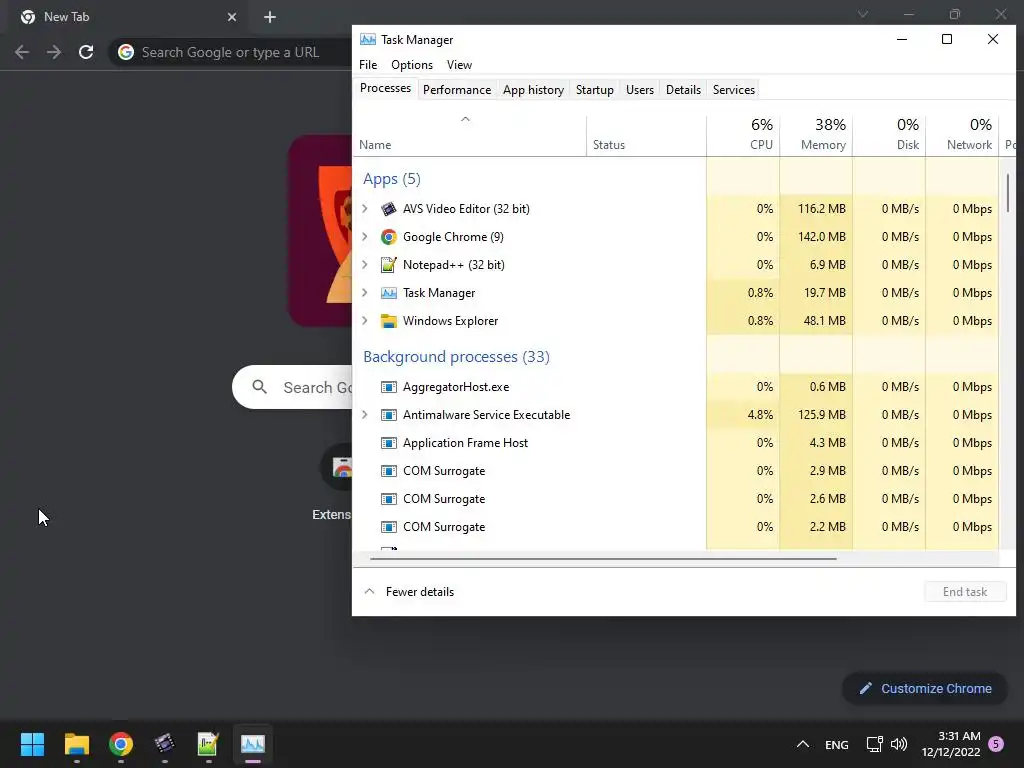Image resolution: width=1024 pixels, height=768 pixels.
Task: Open File Explorer from the taskbar
Action: [x=76, y=744]
